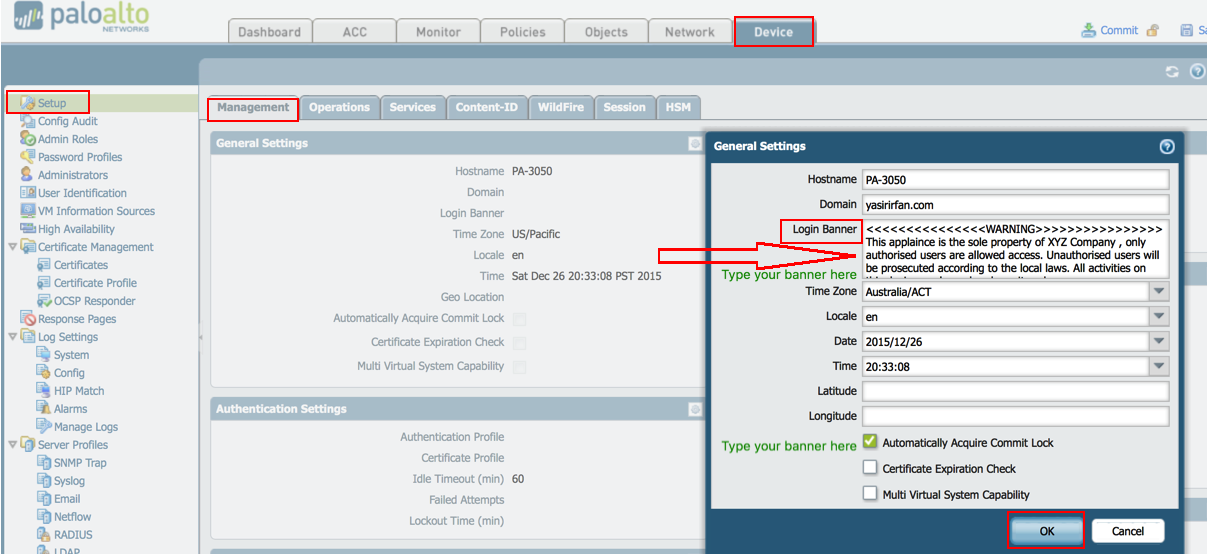Open the Date picker dropdown arrow
Viewport: 1207px width, 554px height.
click(x=1158, y=341)
